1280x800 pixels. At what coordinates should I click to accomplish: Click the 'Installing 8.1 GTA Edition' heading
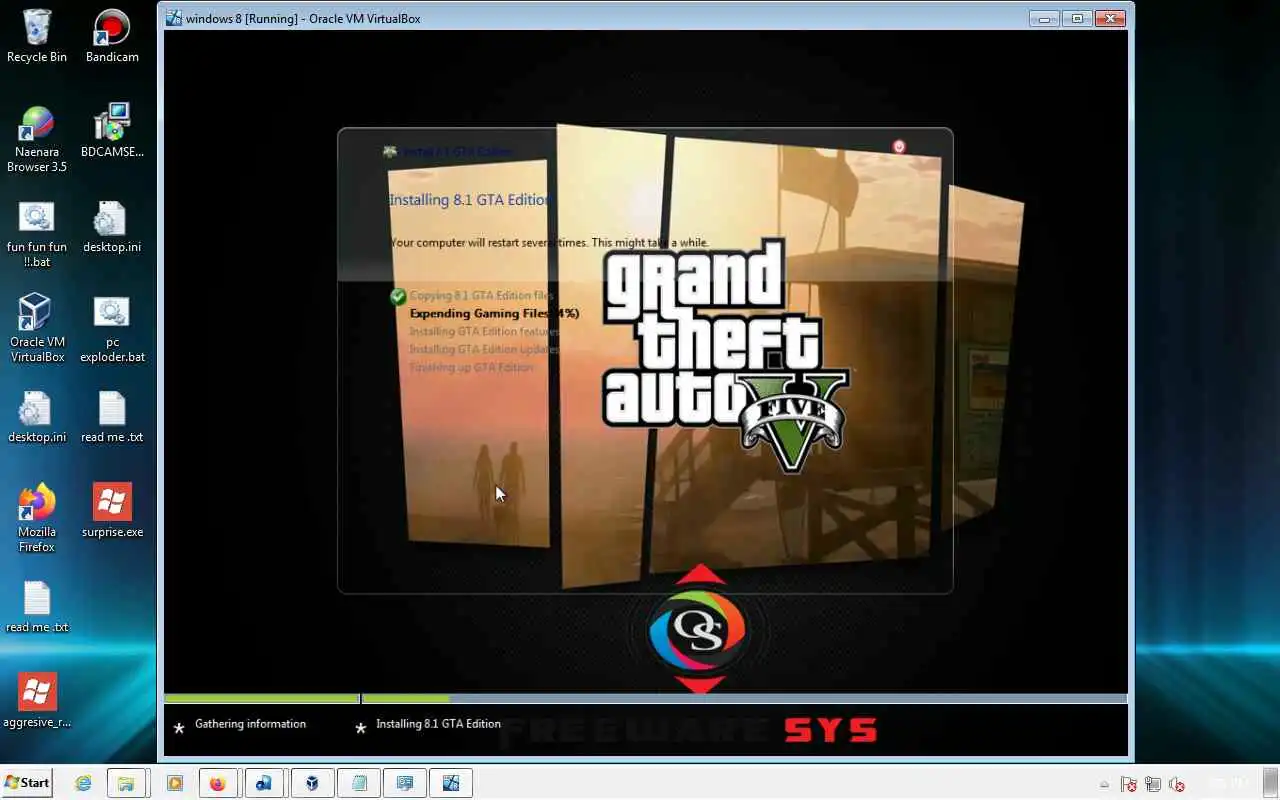(469, 200)
